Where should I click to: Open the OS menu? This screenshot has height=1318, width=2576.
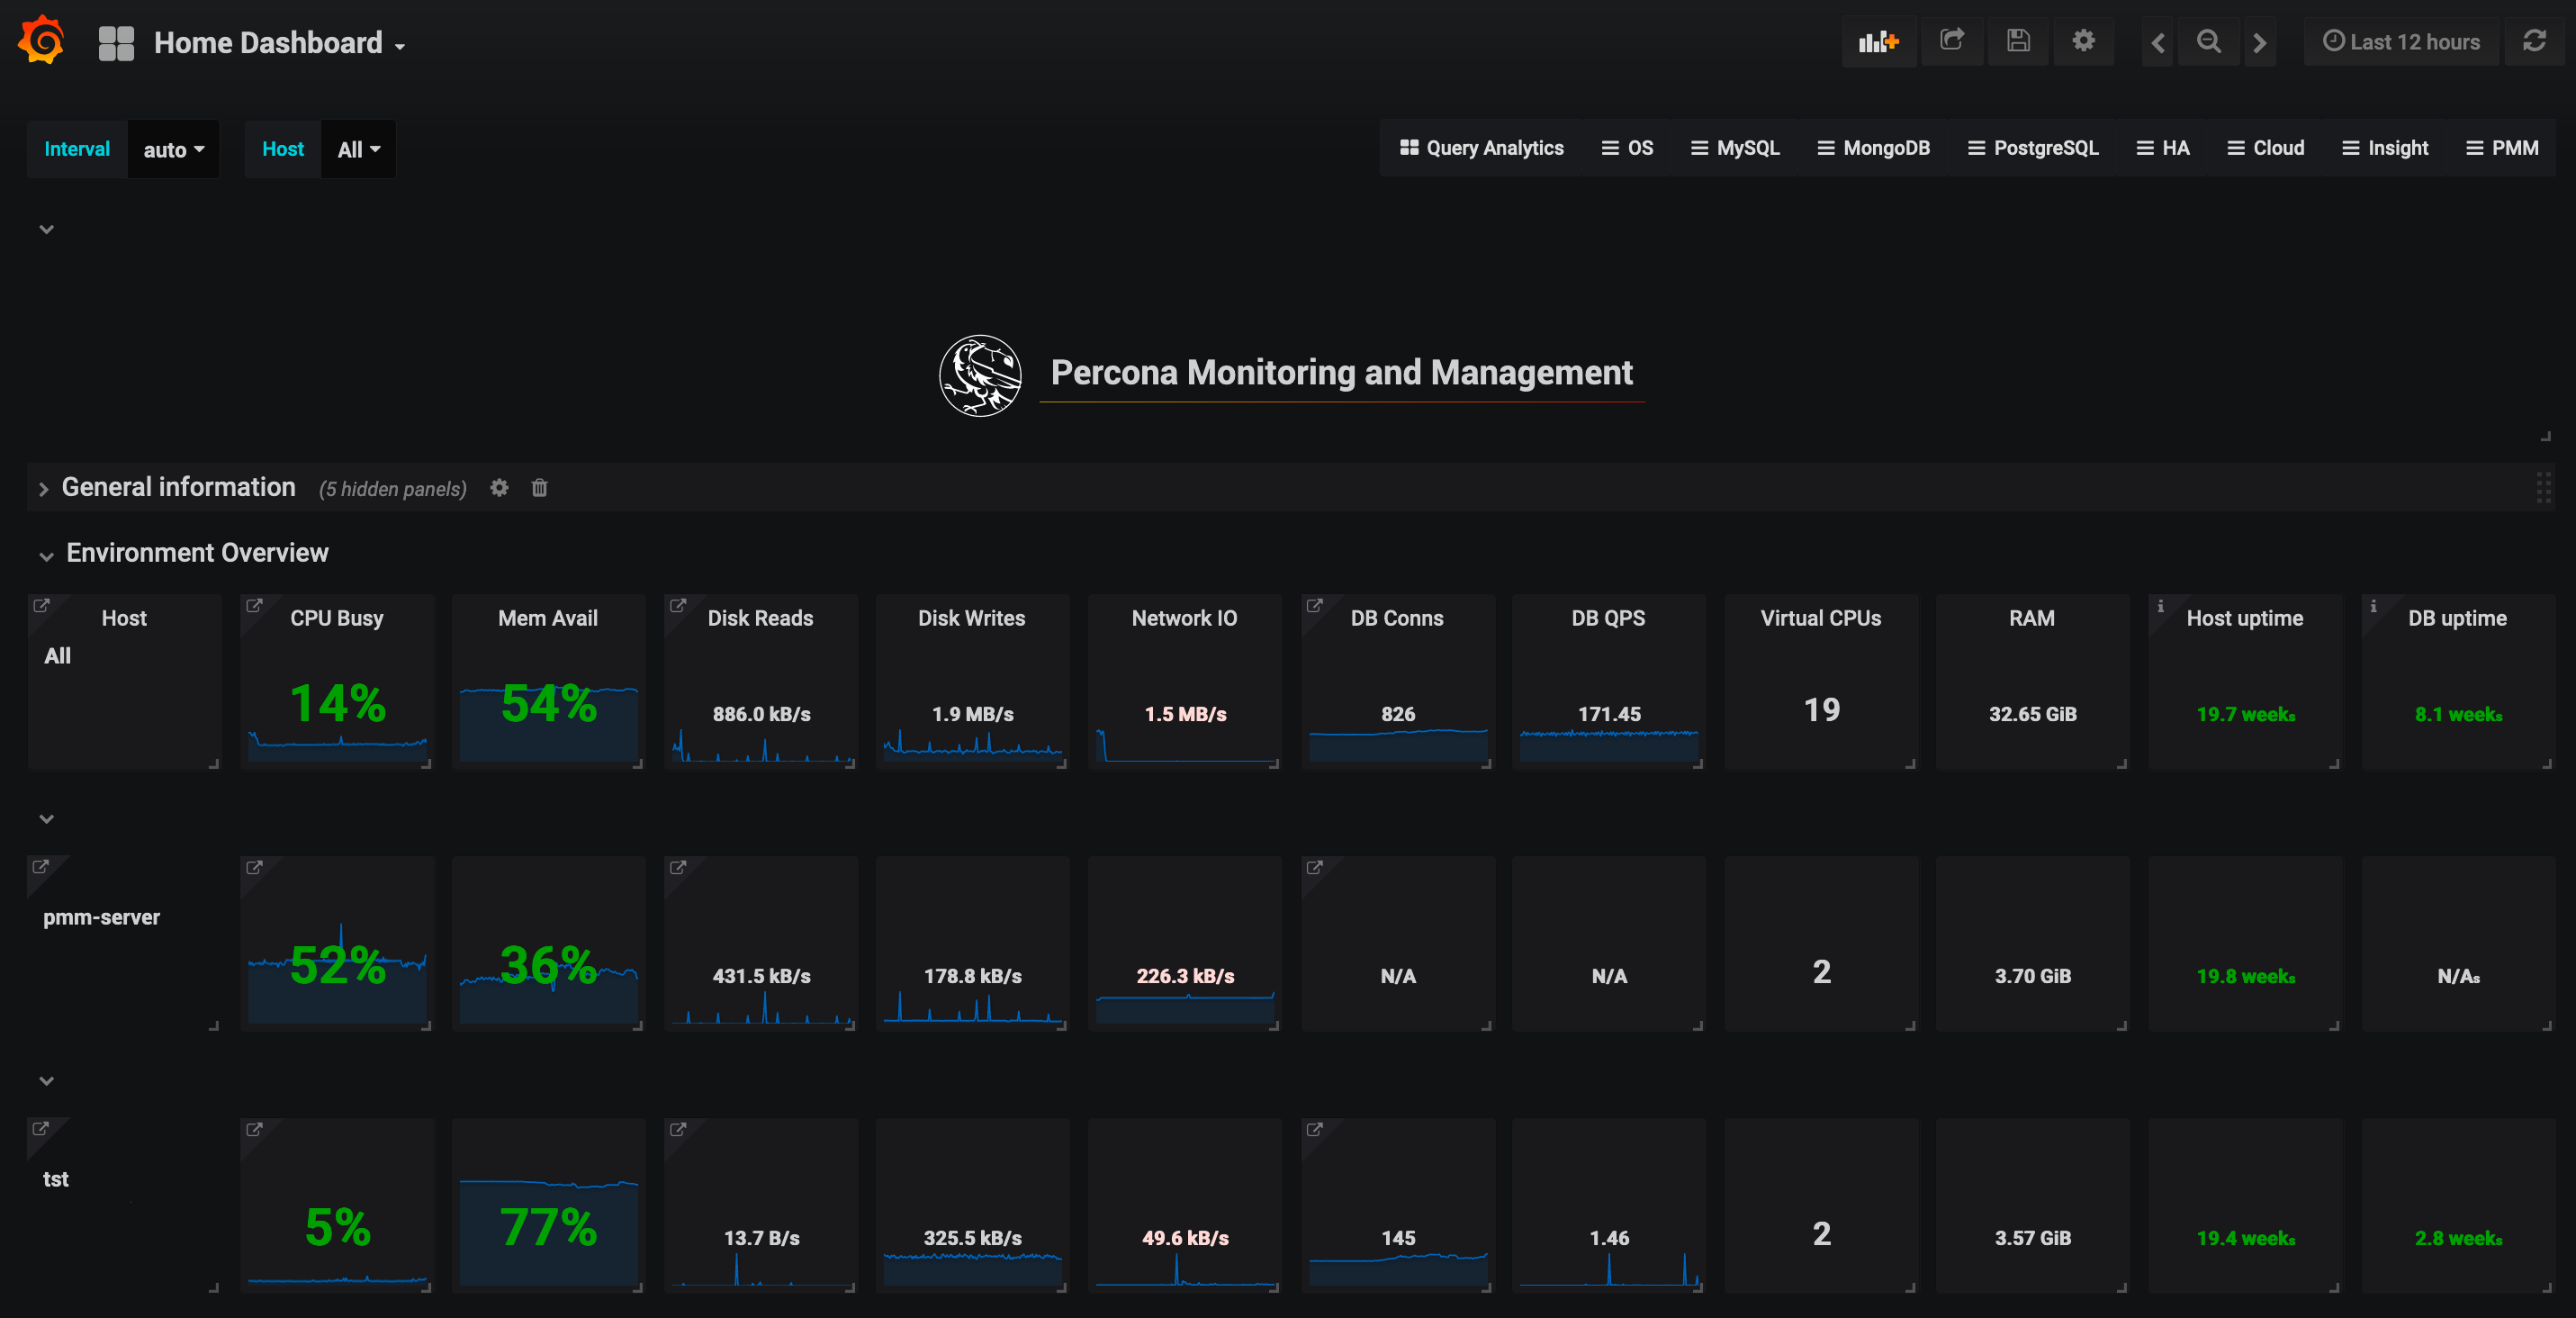1627,148
